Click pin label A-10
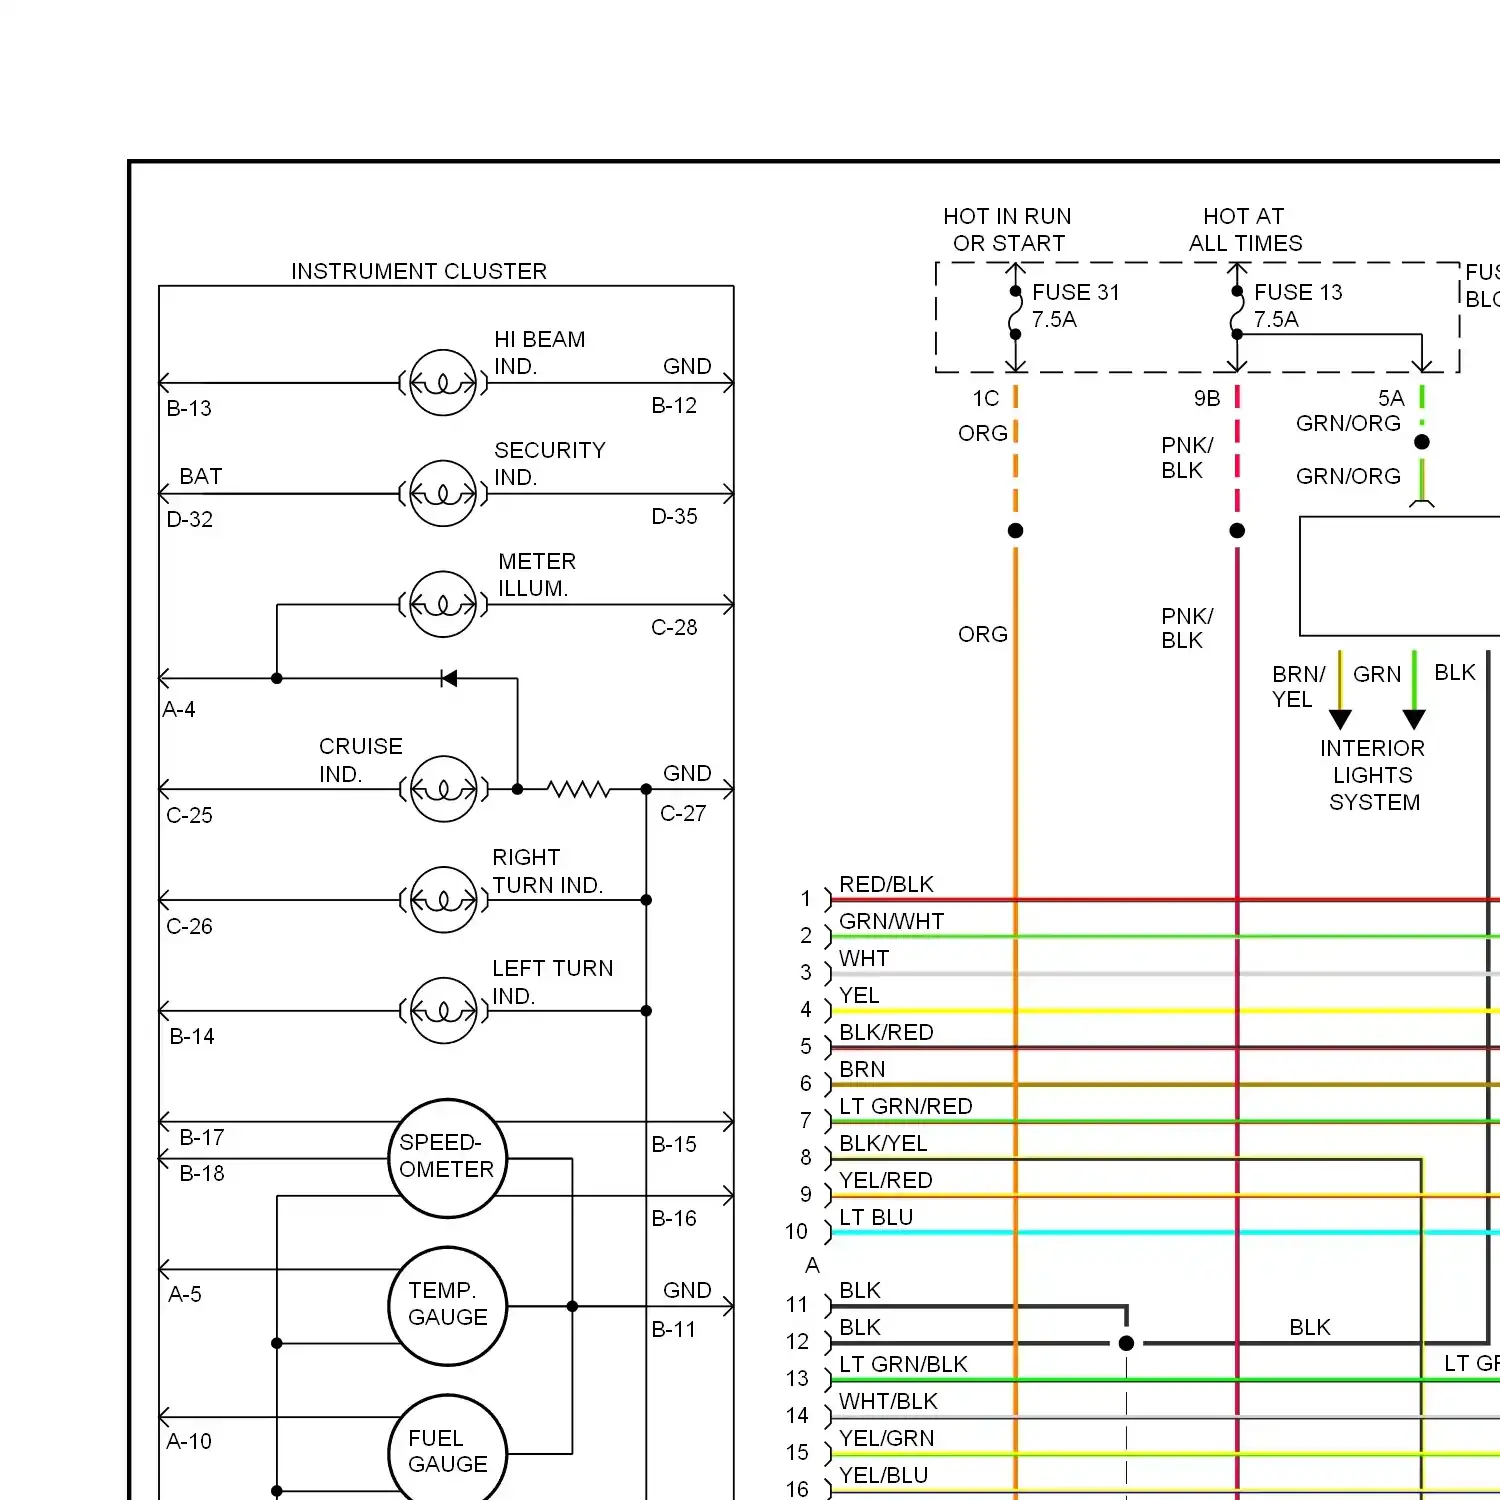Image resolution: width=1500 pixels, height=1500 pixels. [189, 1441]
